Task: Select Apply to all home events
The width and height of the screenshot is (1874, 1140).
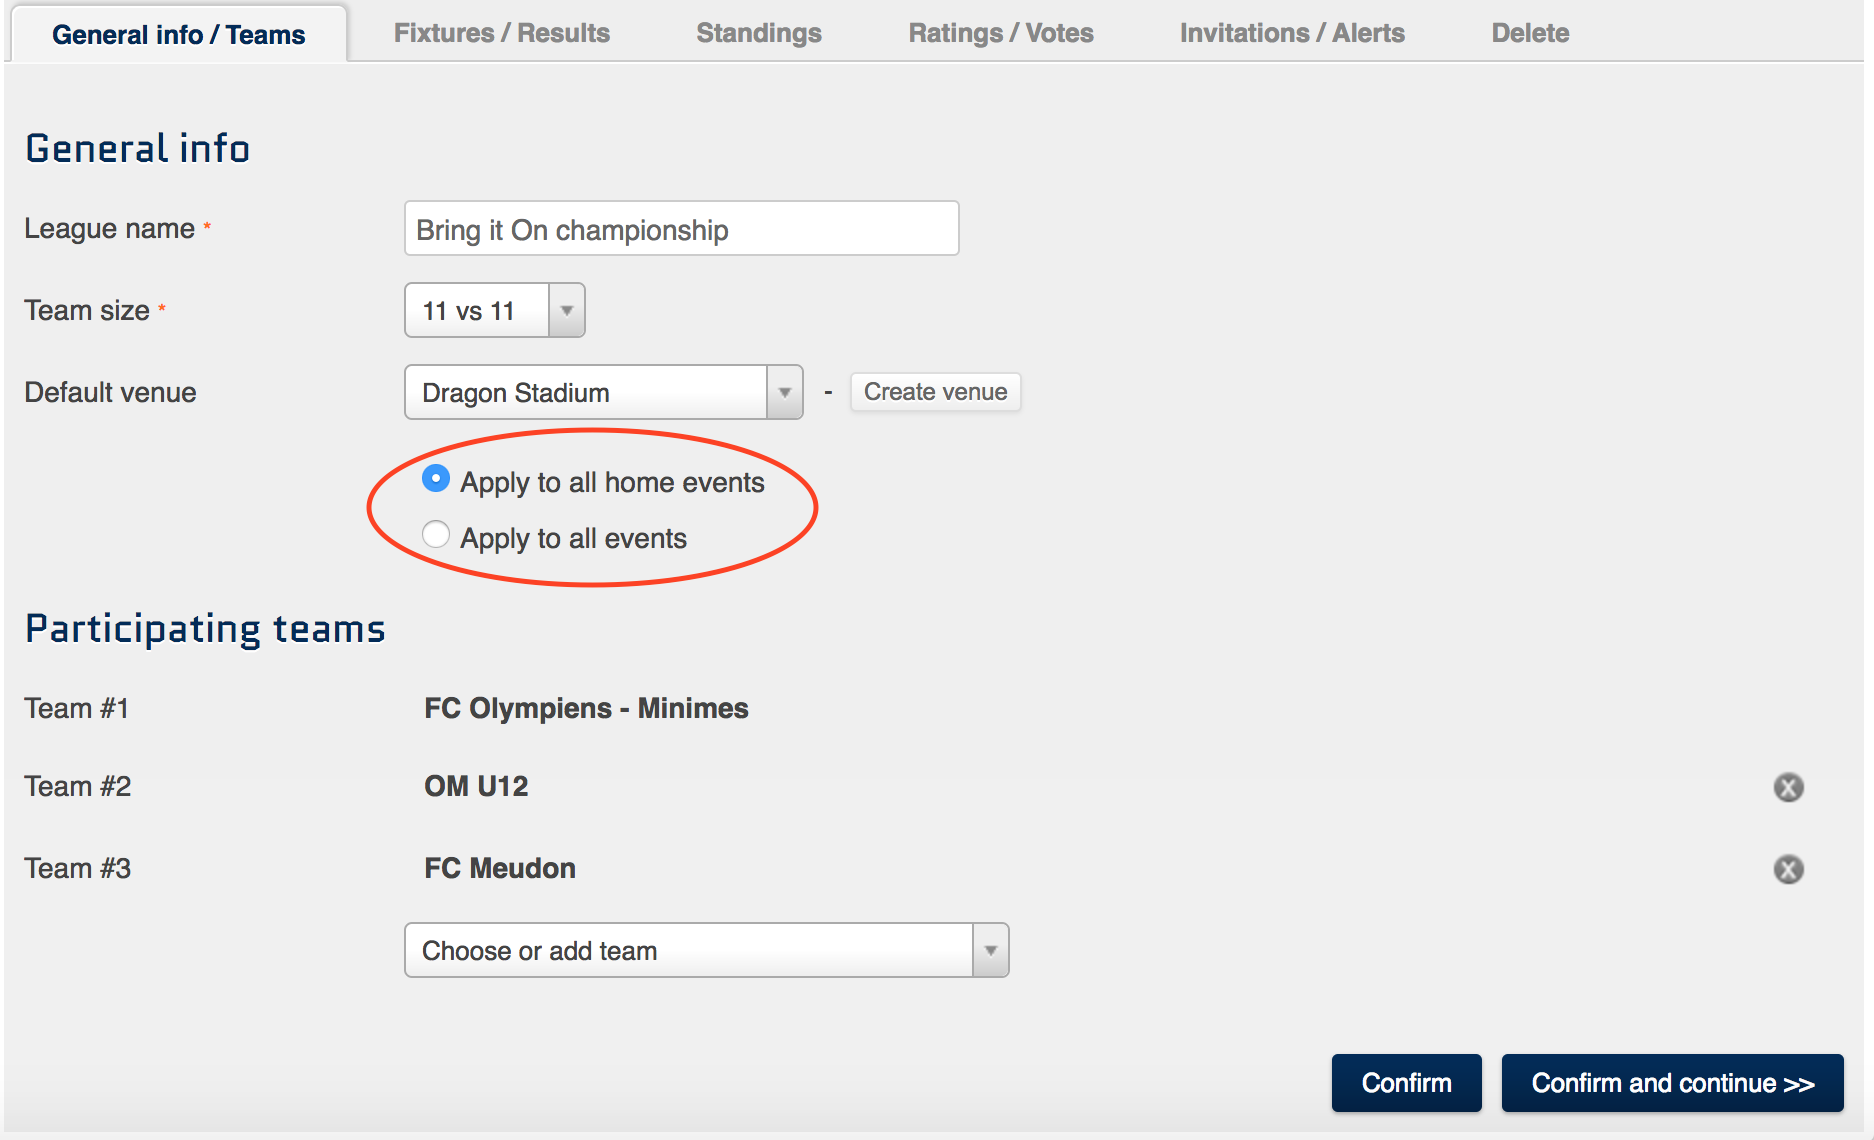Action: click(436, 479)
